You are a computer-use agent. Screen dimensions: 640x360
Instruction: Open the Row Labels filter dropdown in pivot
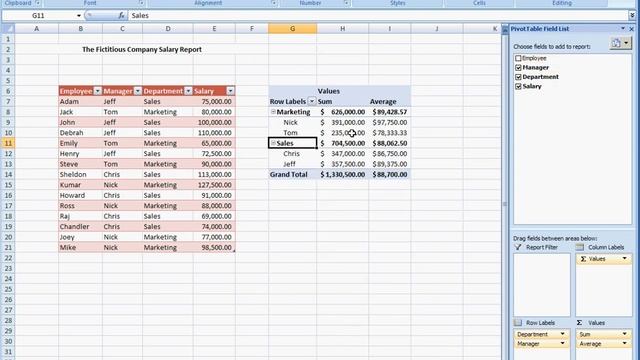tap(311, 101)
